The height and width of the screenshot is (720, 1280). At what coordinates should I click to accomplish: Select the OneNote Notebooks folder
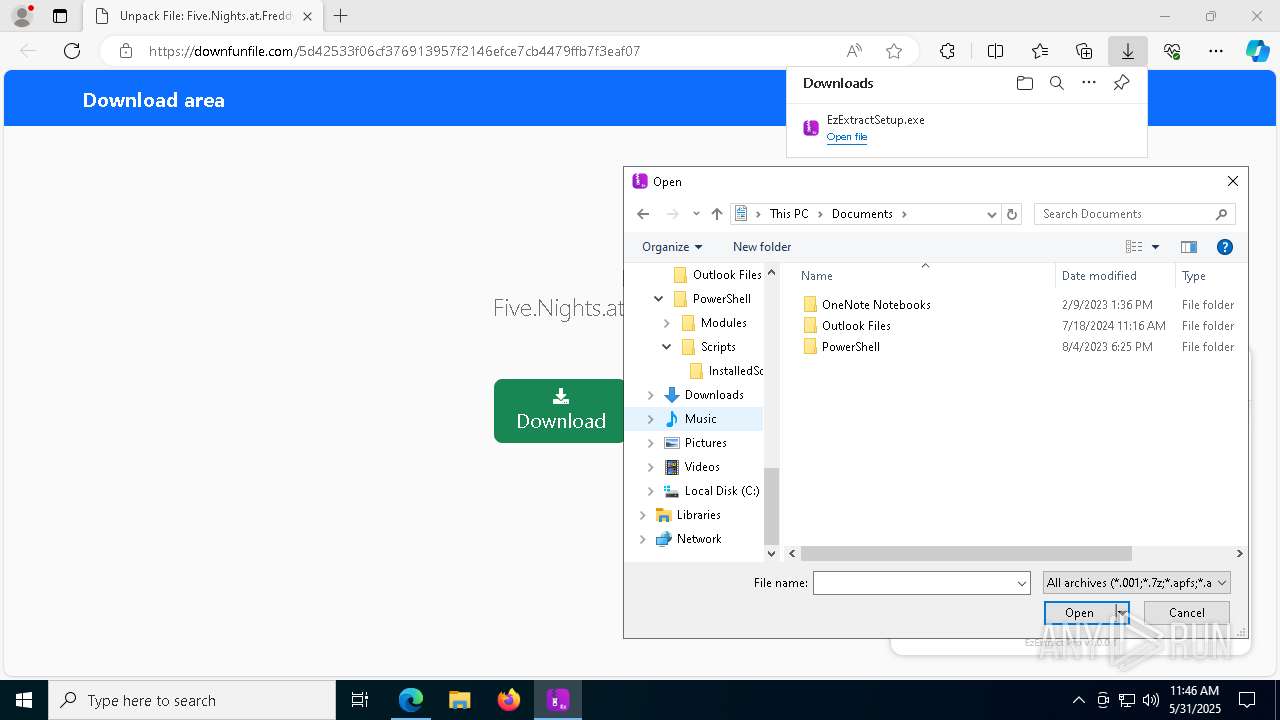click(876, 305)
